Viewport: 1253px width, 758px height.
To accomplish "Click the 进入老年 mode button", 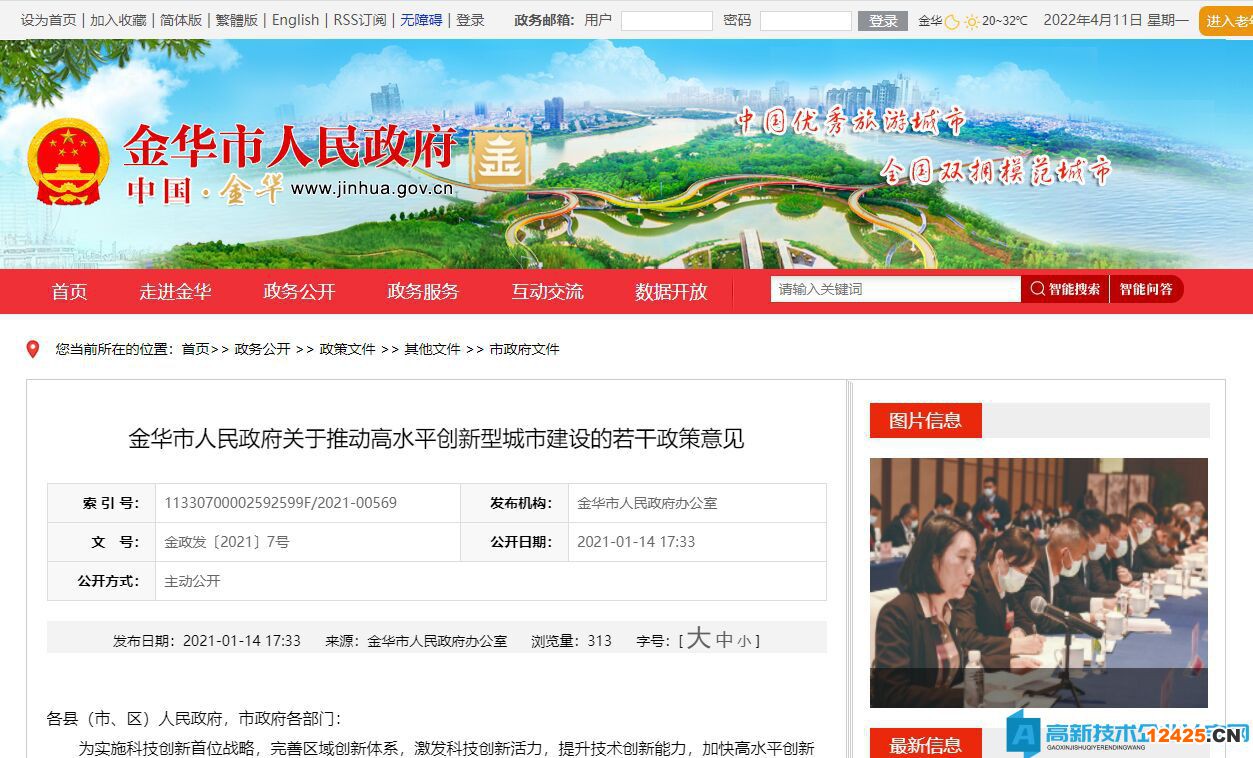I will pos(1226,21).
